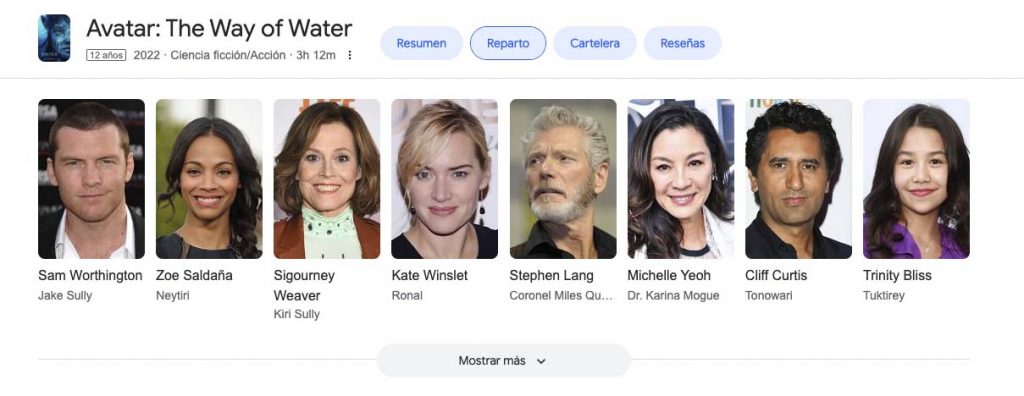The width and height of the screenshot is (1024, 396).
Task: Open Trinity Bliss's cast photo
Action: coord(916,179)
